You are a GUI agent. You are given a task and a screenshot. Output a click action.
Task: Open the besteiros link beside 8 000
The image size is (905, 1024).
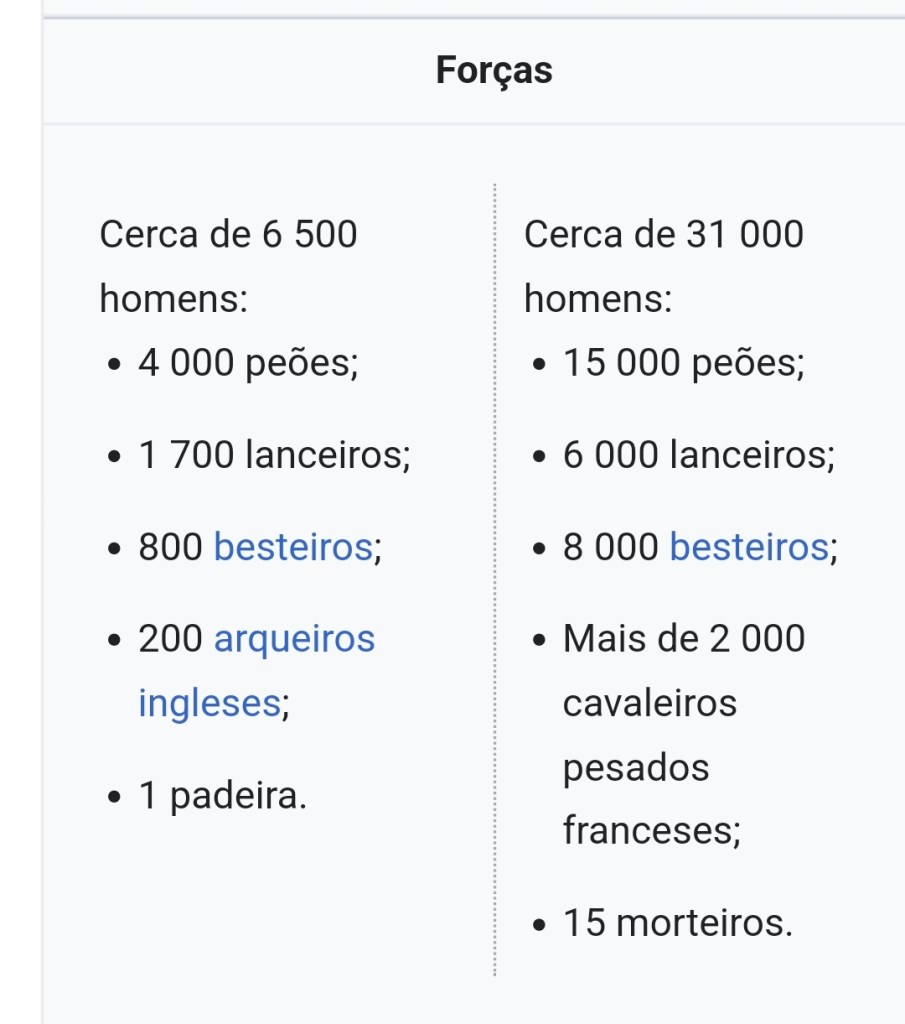(x=748, y=548)
